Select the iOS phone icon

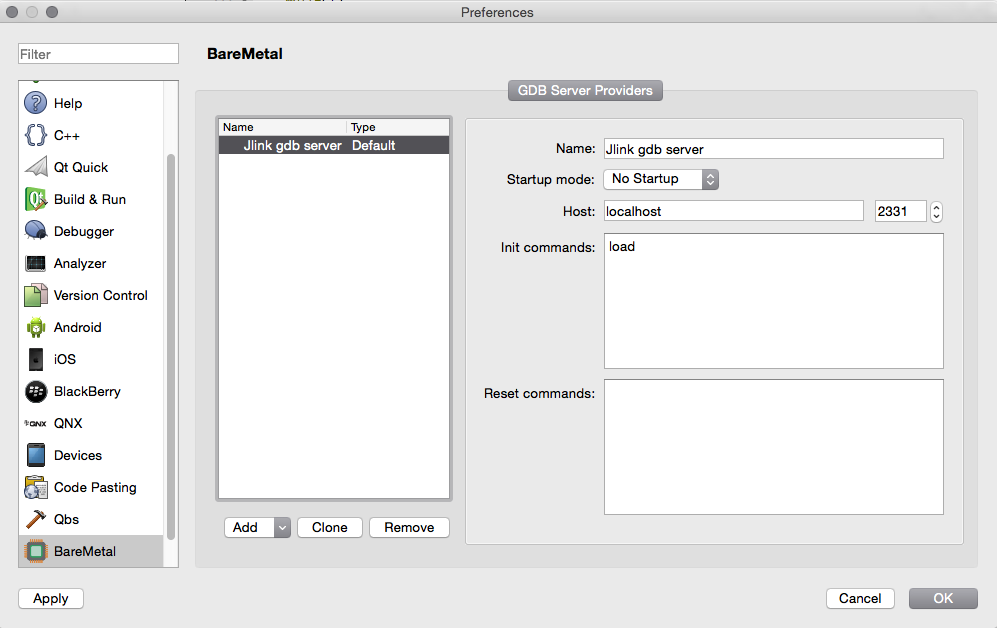tap(36, 359)
